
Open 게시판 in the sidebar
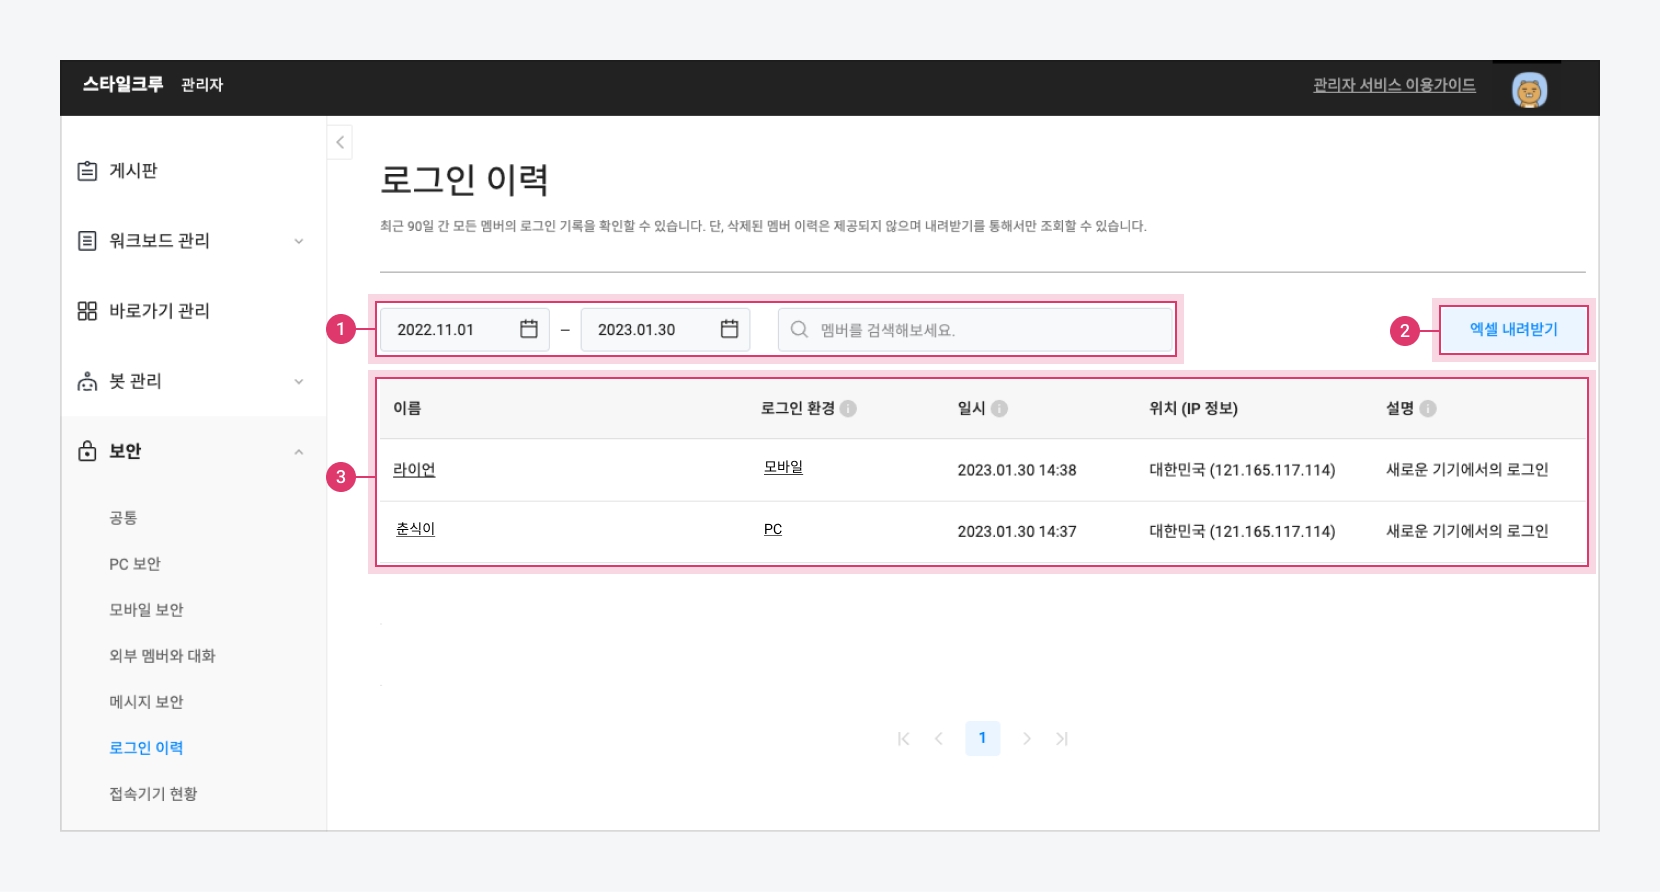[133, 171]
